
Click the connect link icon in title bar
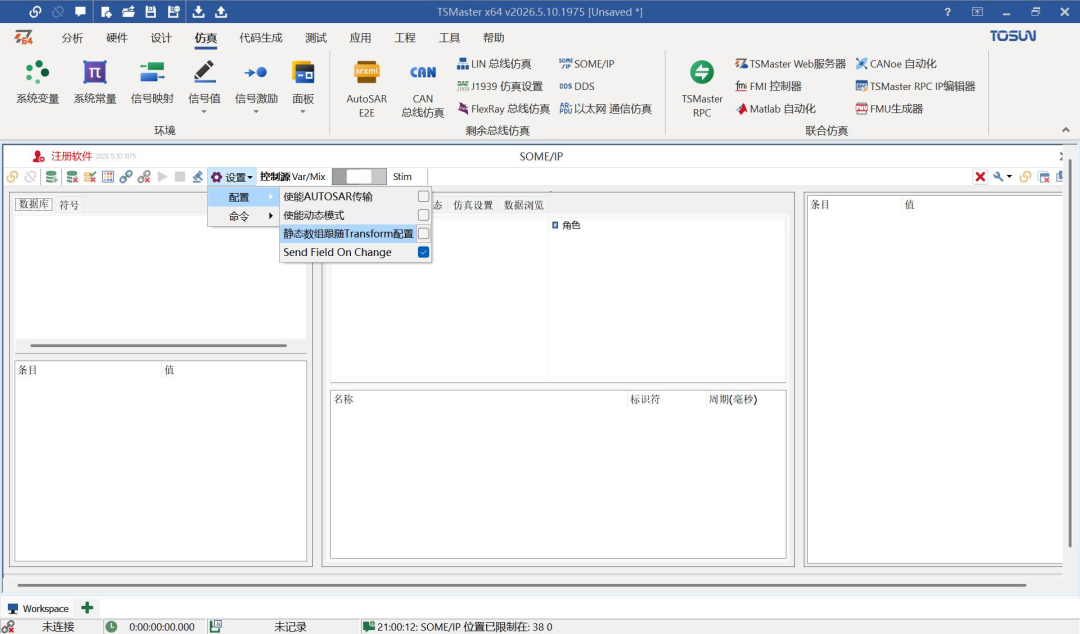point(35,12)
